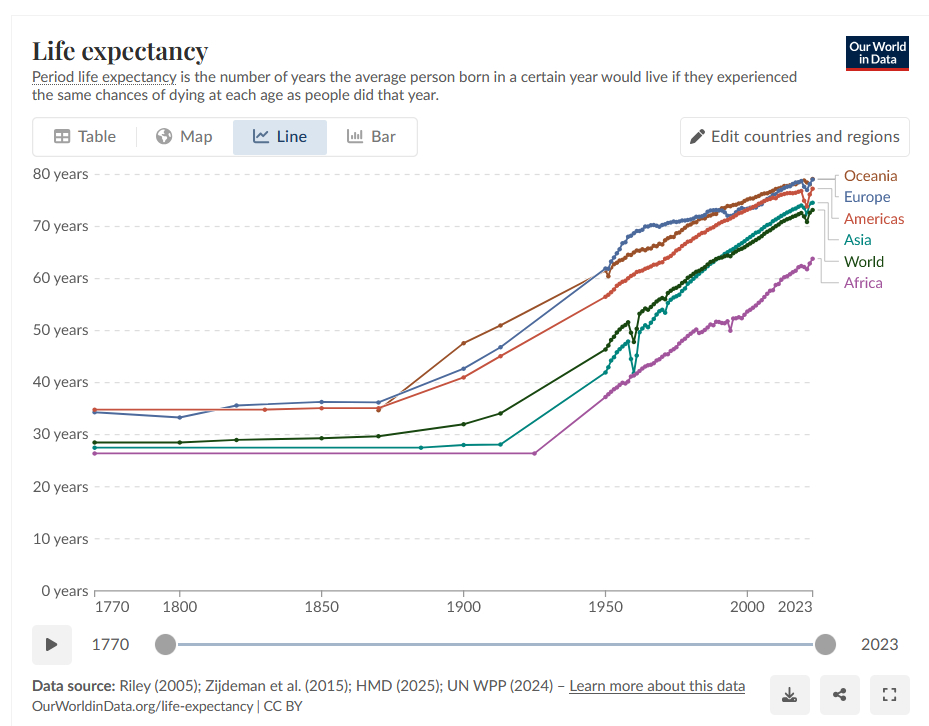Select the Line chart tab
The image size is (929, 726).
pos(280,137)
